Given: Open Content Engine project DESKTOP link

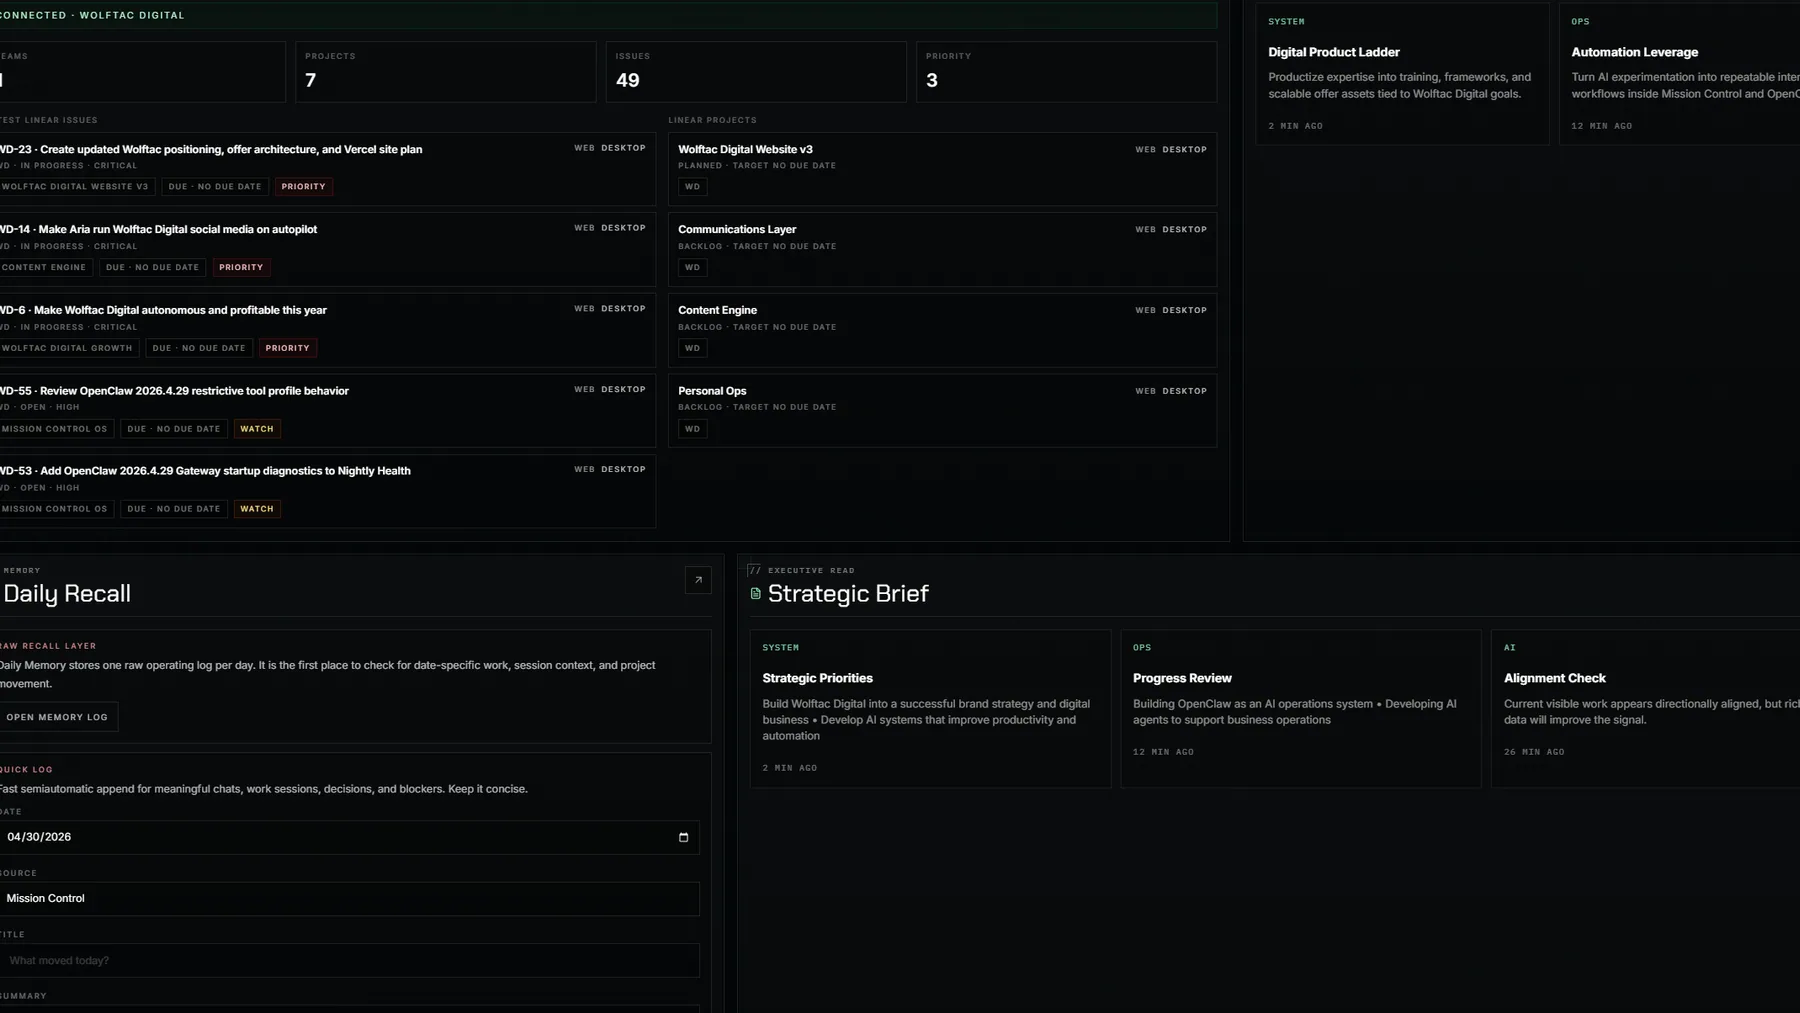Looking at the screenshot, I should pyautogui.click(x=1184, y=311).
